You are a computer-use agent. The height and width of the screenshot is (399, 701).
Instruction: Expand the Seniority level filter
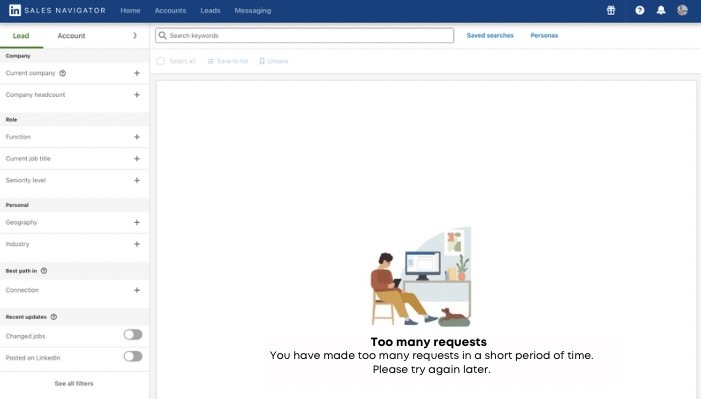pyautogui.click(x=137, y=180)
